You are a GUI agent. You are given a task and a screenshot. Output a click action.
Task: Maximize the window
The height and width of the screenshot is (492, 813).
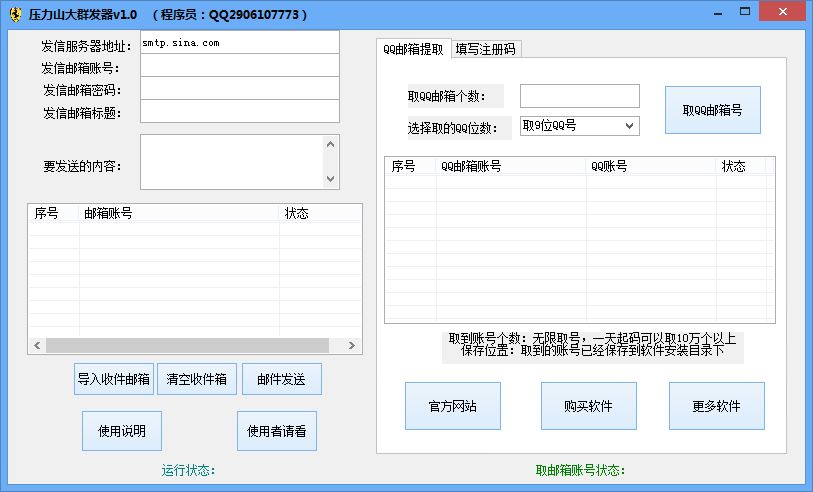coord(745,11)
